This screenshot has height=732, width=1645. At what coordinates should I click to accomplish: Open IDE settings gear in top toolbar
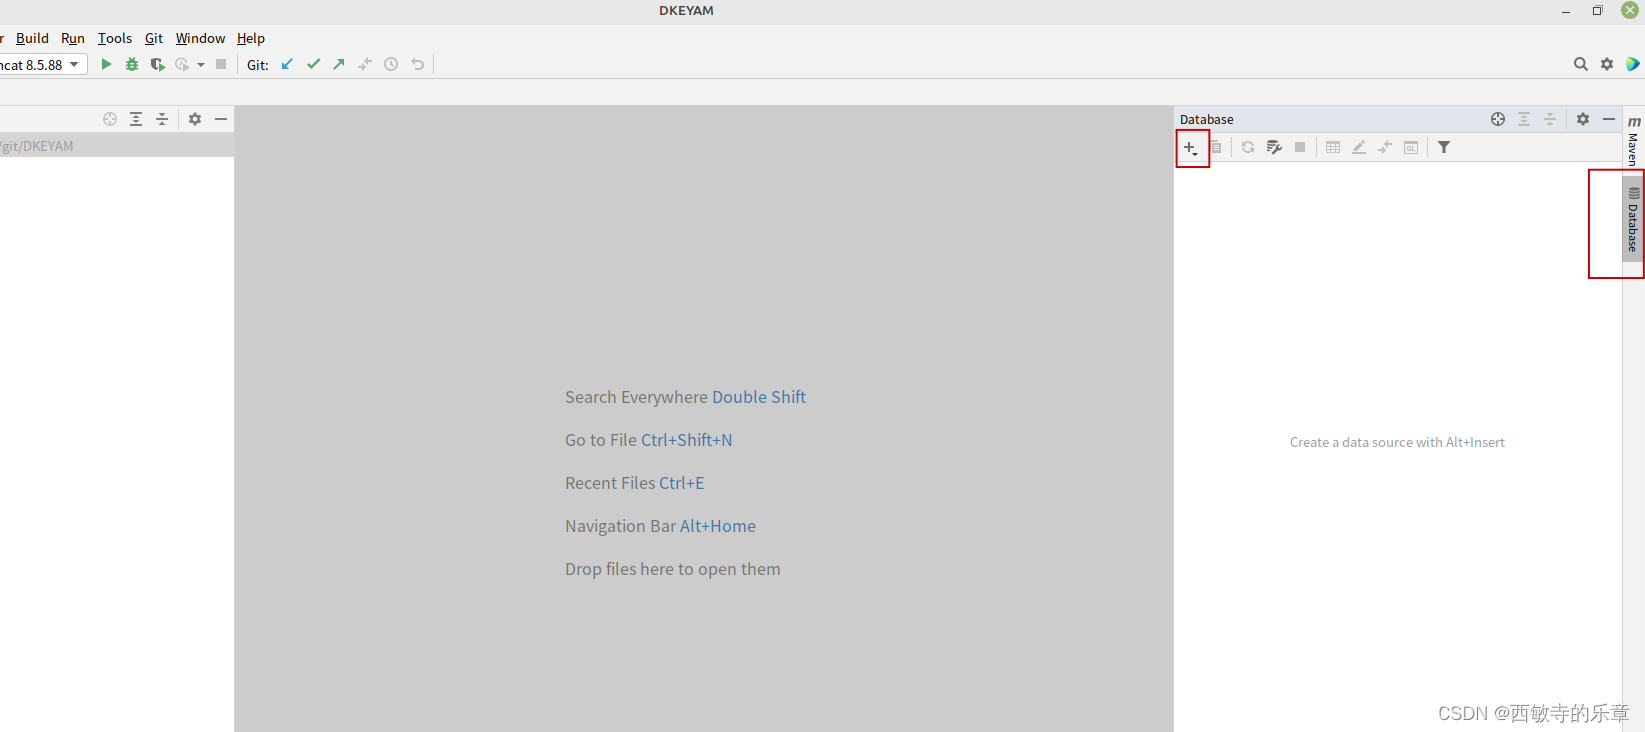tap(1607, 64)
